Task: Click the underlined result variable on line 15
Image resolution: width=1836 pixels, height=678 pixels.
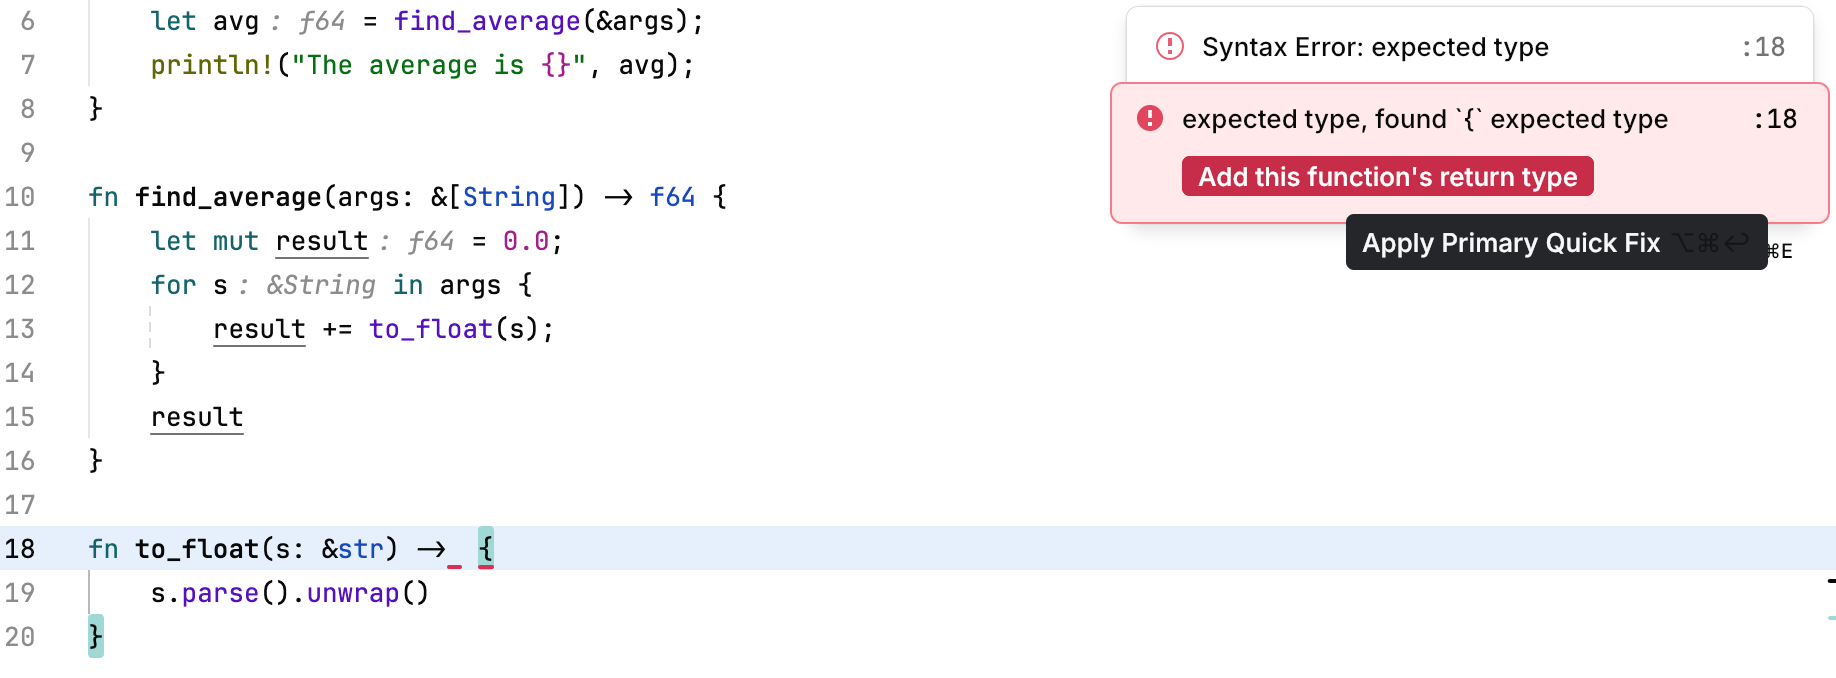Action: point(197,417)
